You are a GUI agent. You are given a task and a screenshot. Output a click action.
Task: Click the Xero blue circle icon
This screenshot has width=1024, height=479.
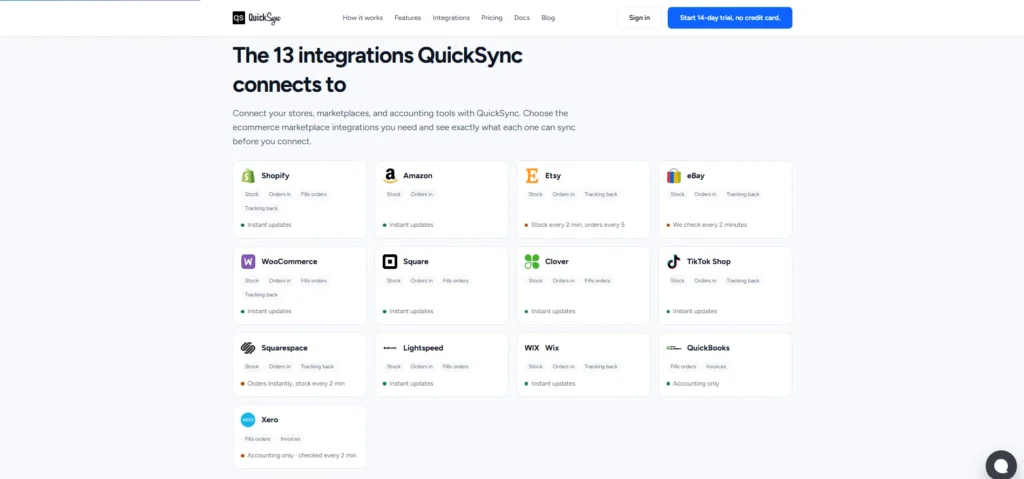pyautogui.click(x=248, y=420)
